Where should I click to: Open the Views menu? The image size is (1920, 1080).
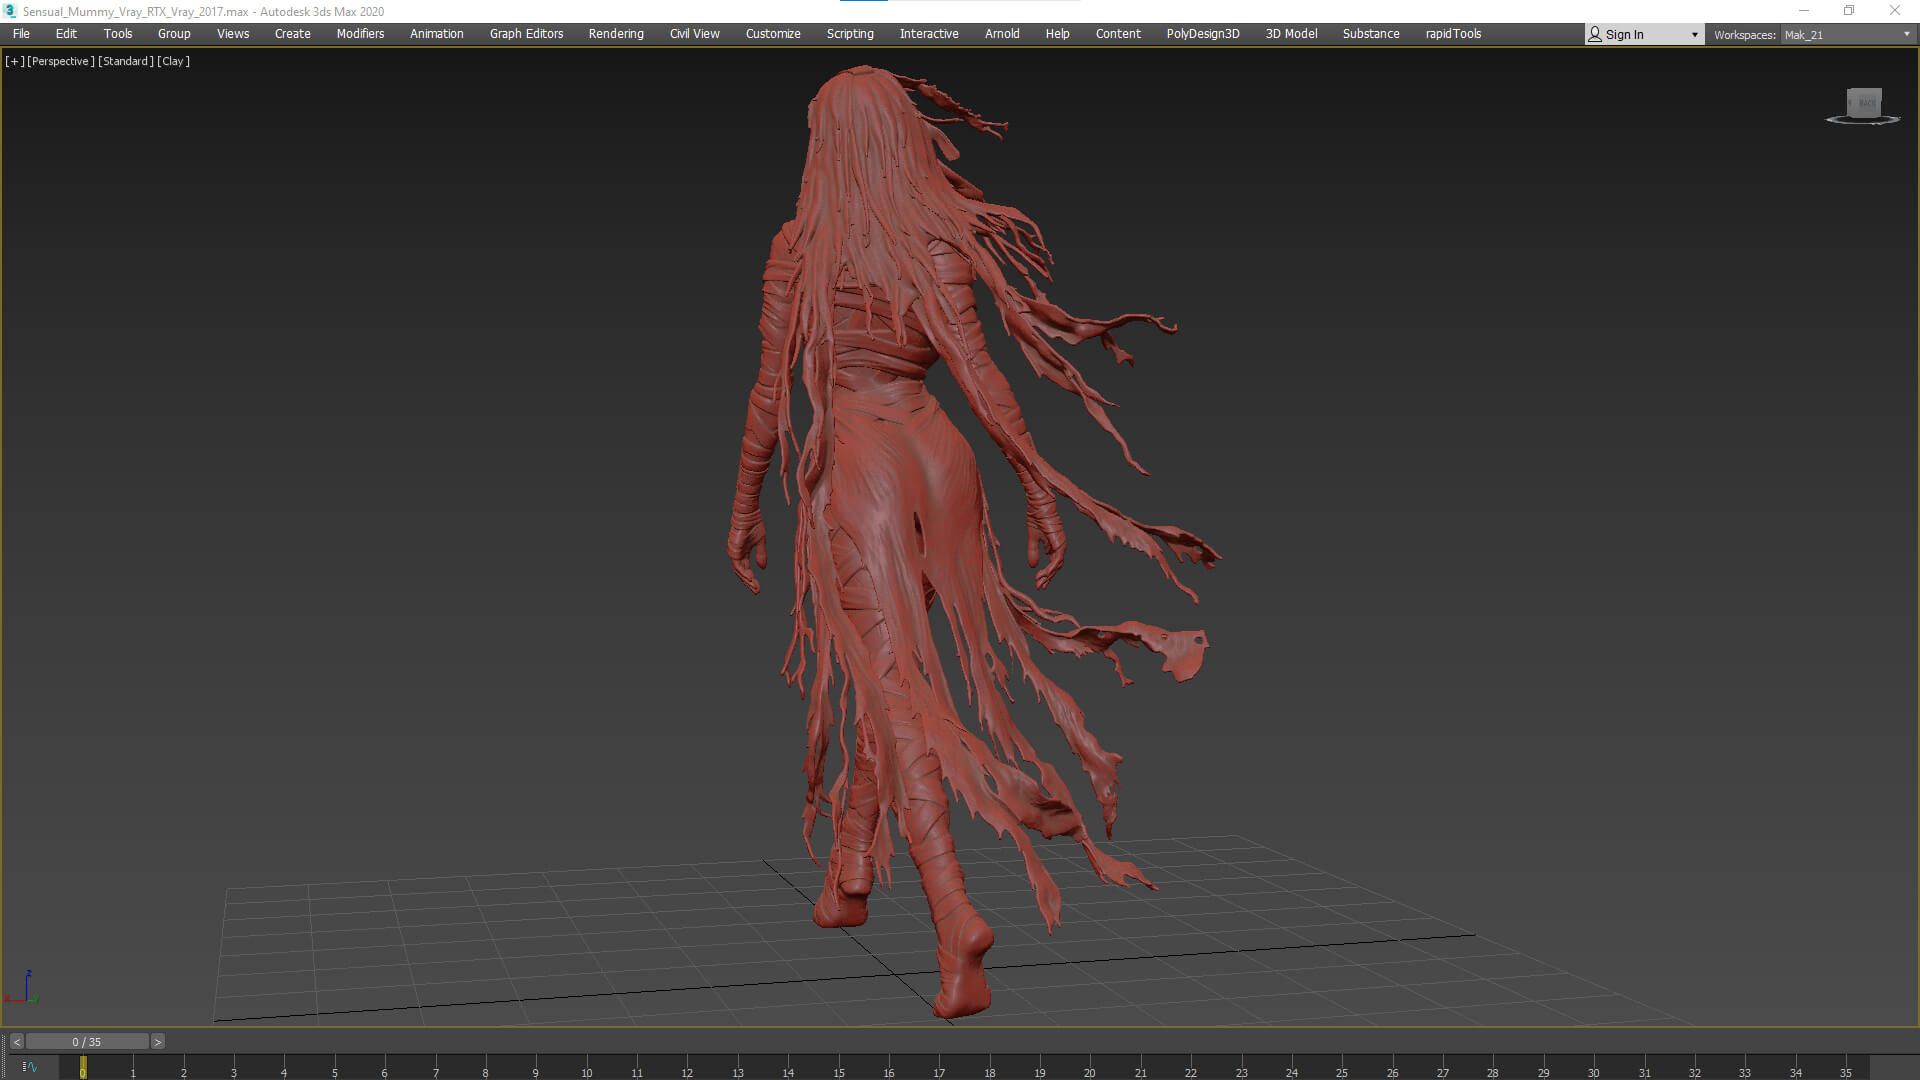point(233,34)
